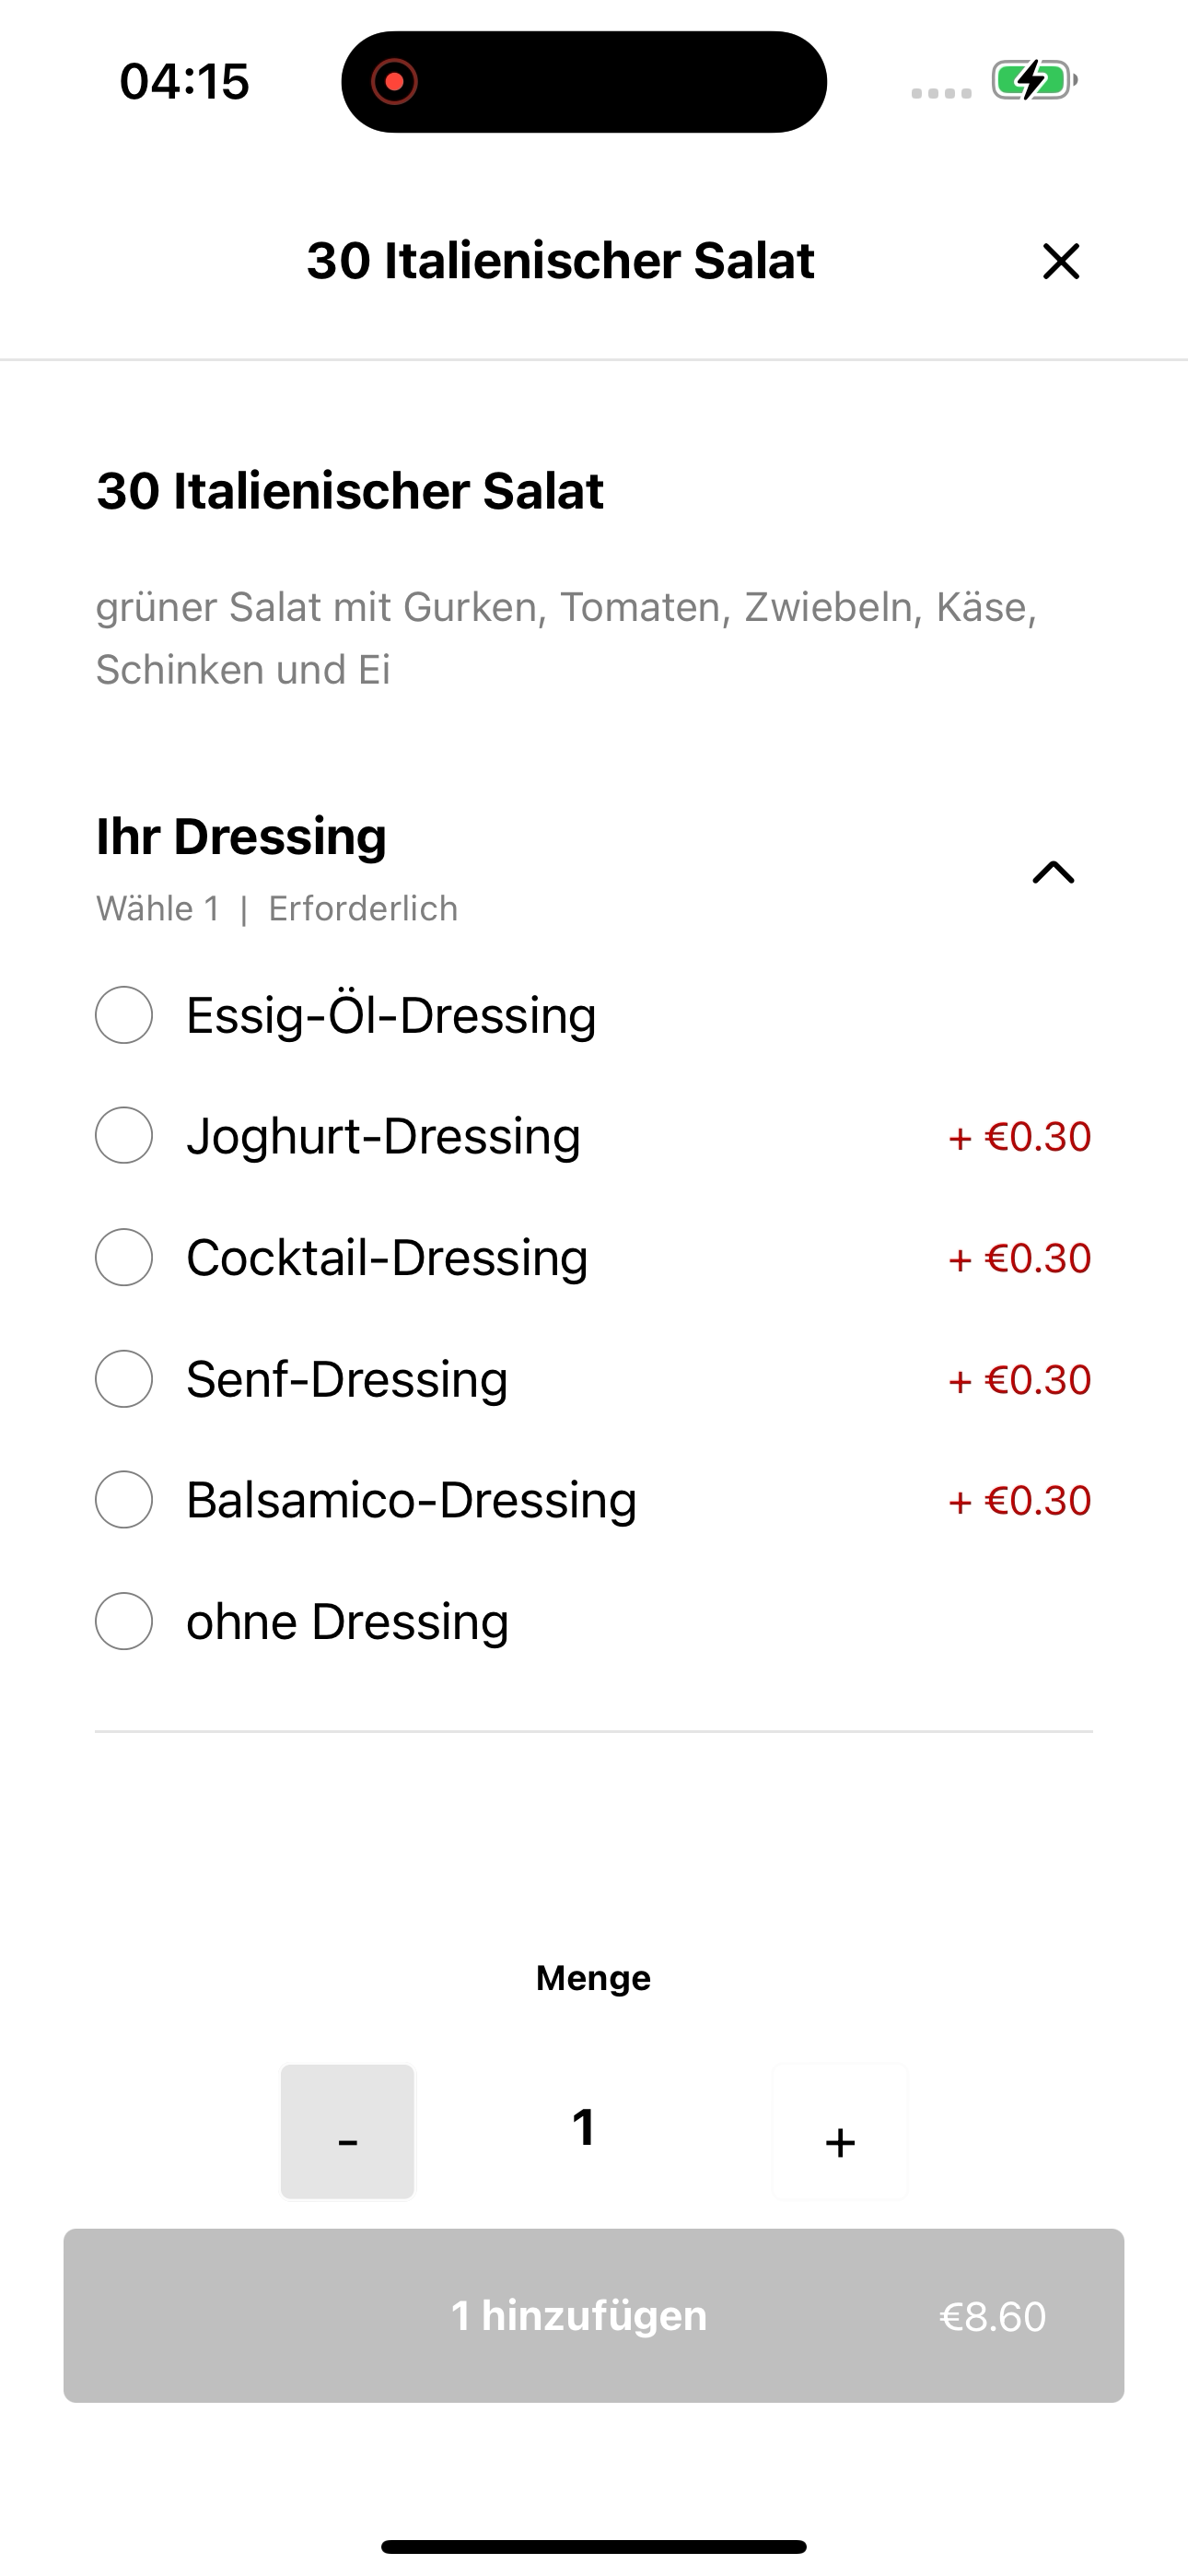Screen dimensions: 1188x2576
Task: Close the Italienischer Salat dialog
Action: pos(1061,261)
